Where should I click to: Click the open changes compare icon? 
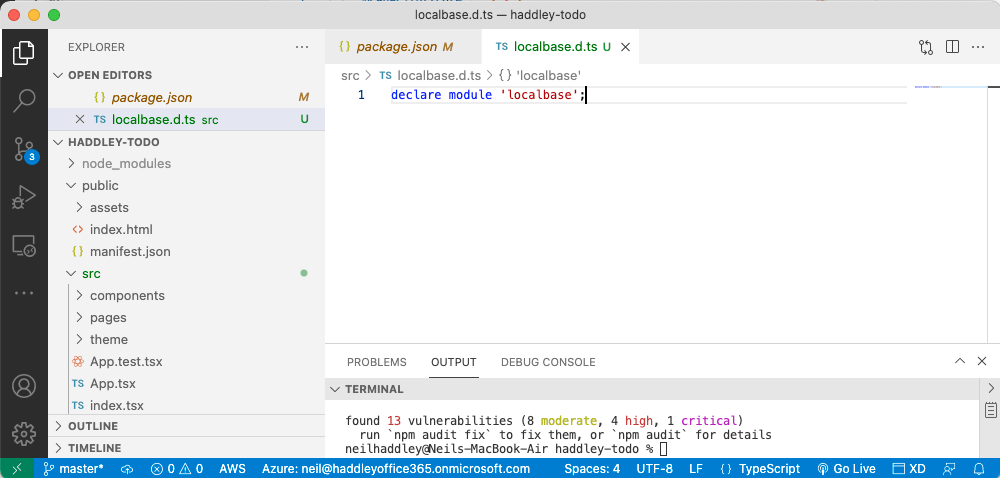coord(926,47)
